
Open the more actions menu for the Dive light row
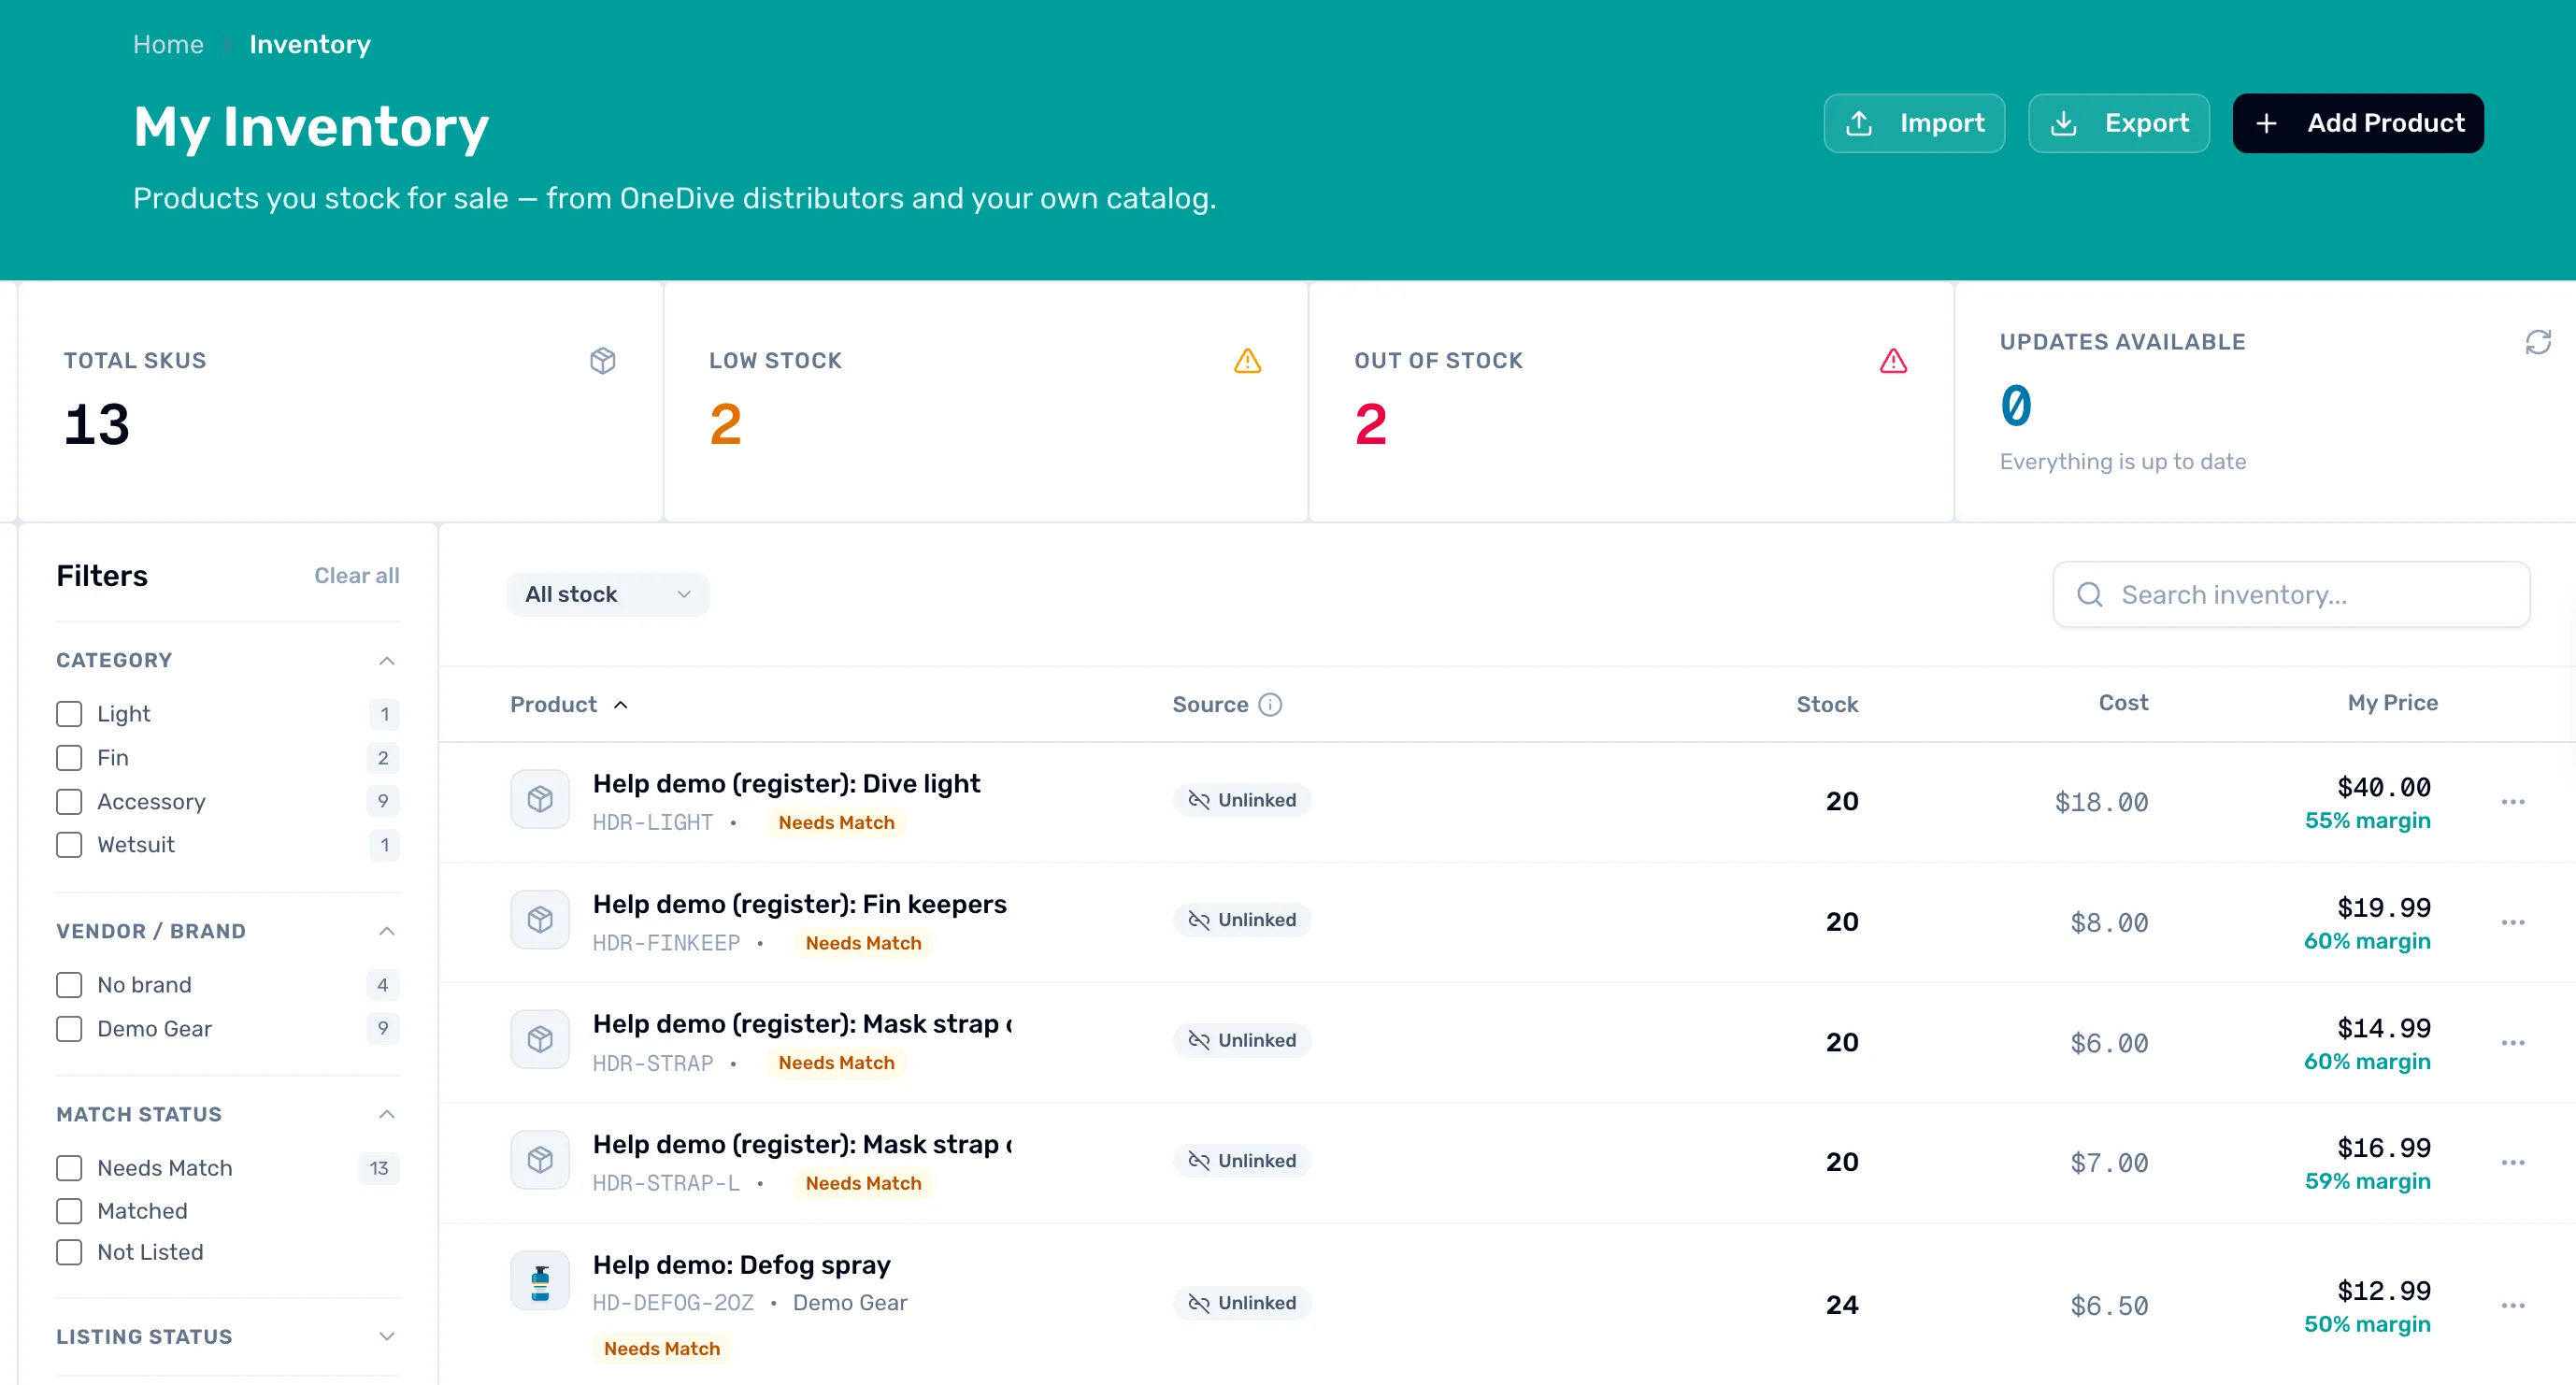tap(2513, 802)
